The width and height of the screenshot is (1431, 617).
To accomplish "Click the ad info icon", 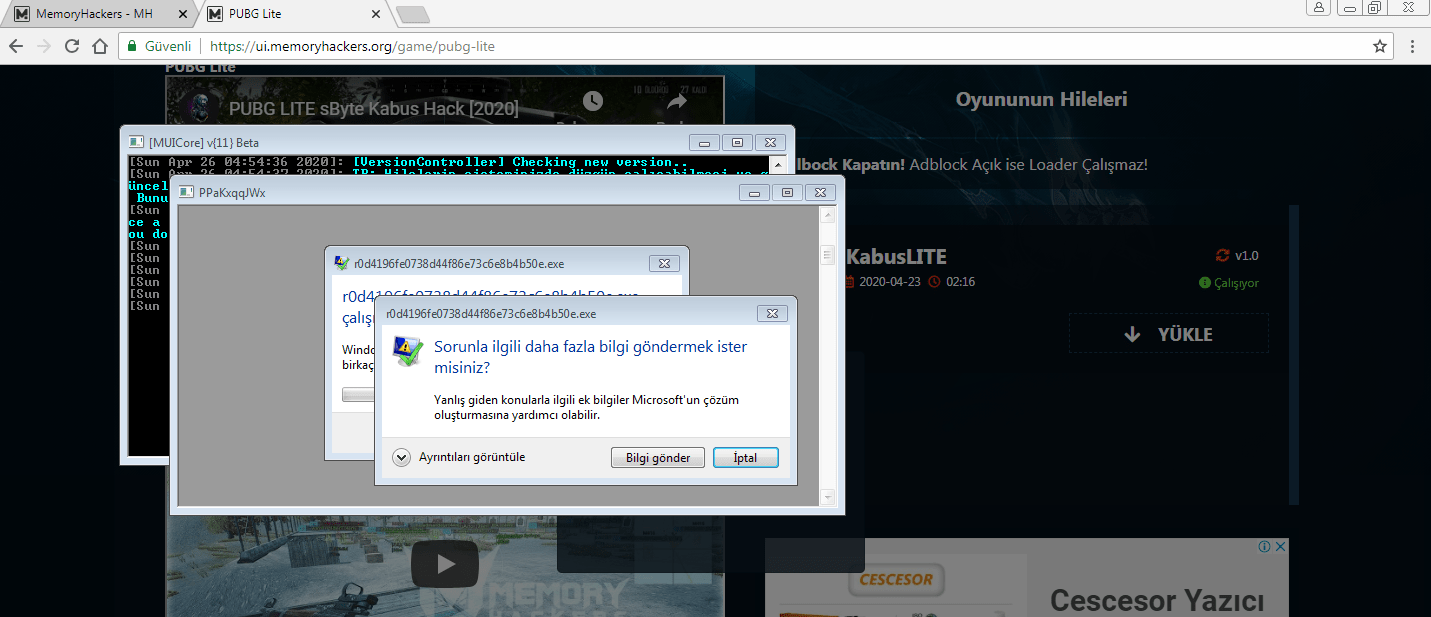I will coord(1265,547).
